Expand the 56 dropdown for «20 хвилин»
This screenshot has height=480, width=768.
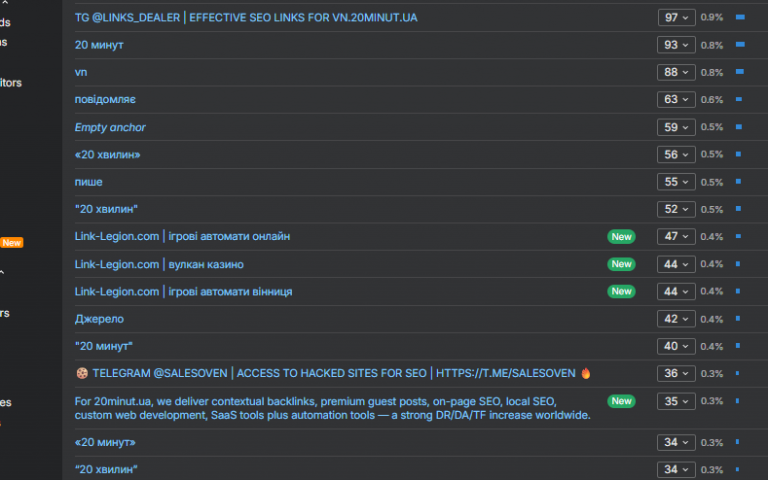676,155
